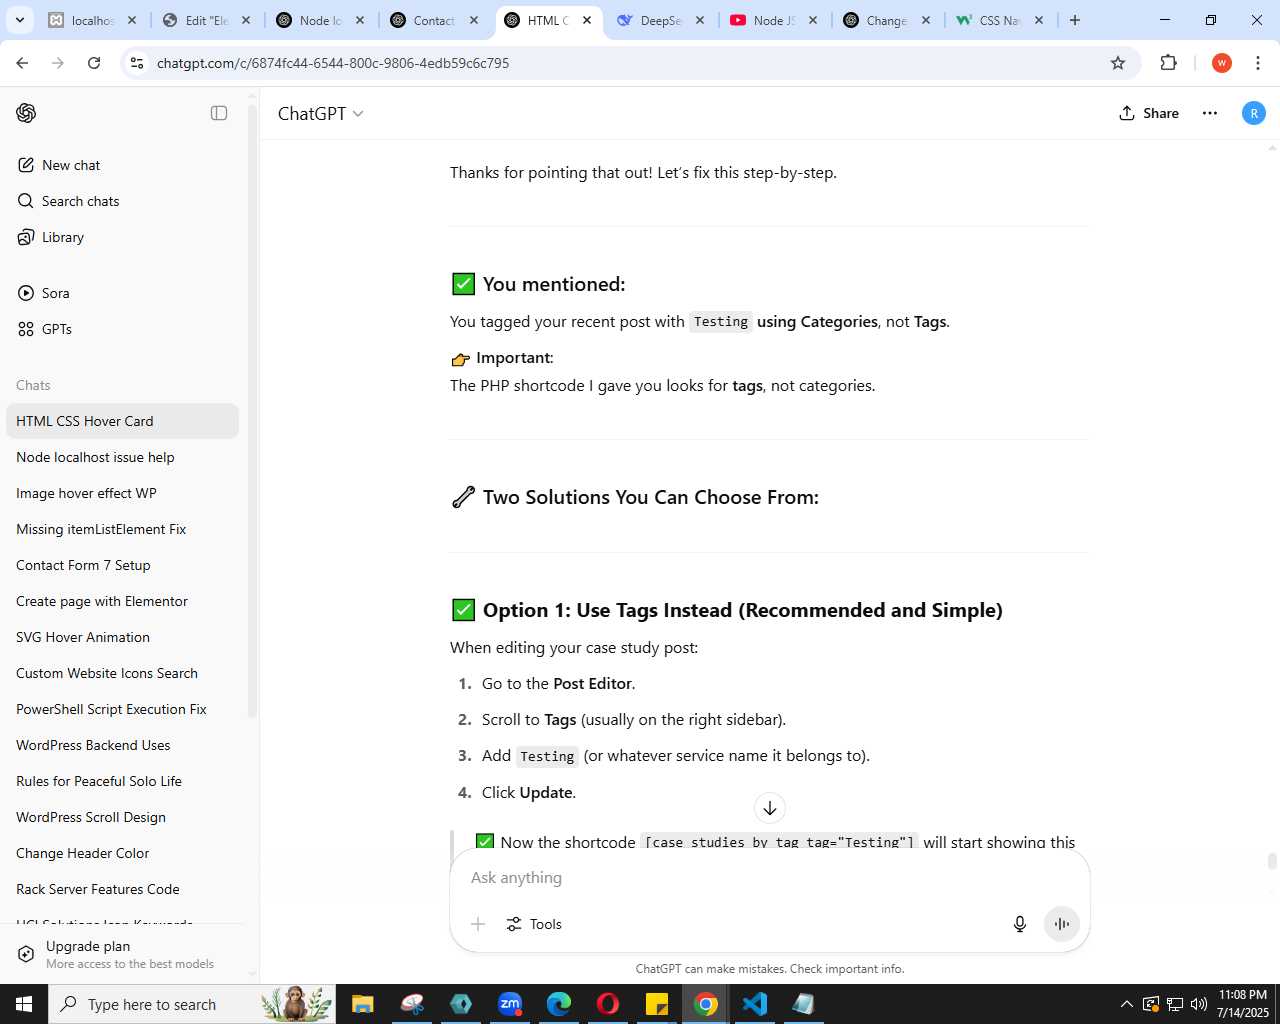Focus the Ask anything input field

[770, 877]
